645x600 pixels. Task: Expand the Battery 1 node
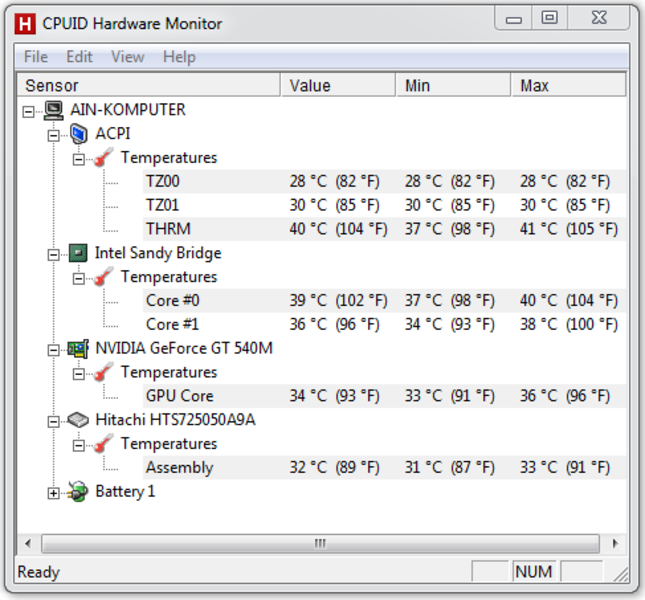pyautogui.click(x=54, y=493)
